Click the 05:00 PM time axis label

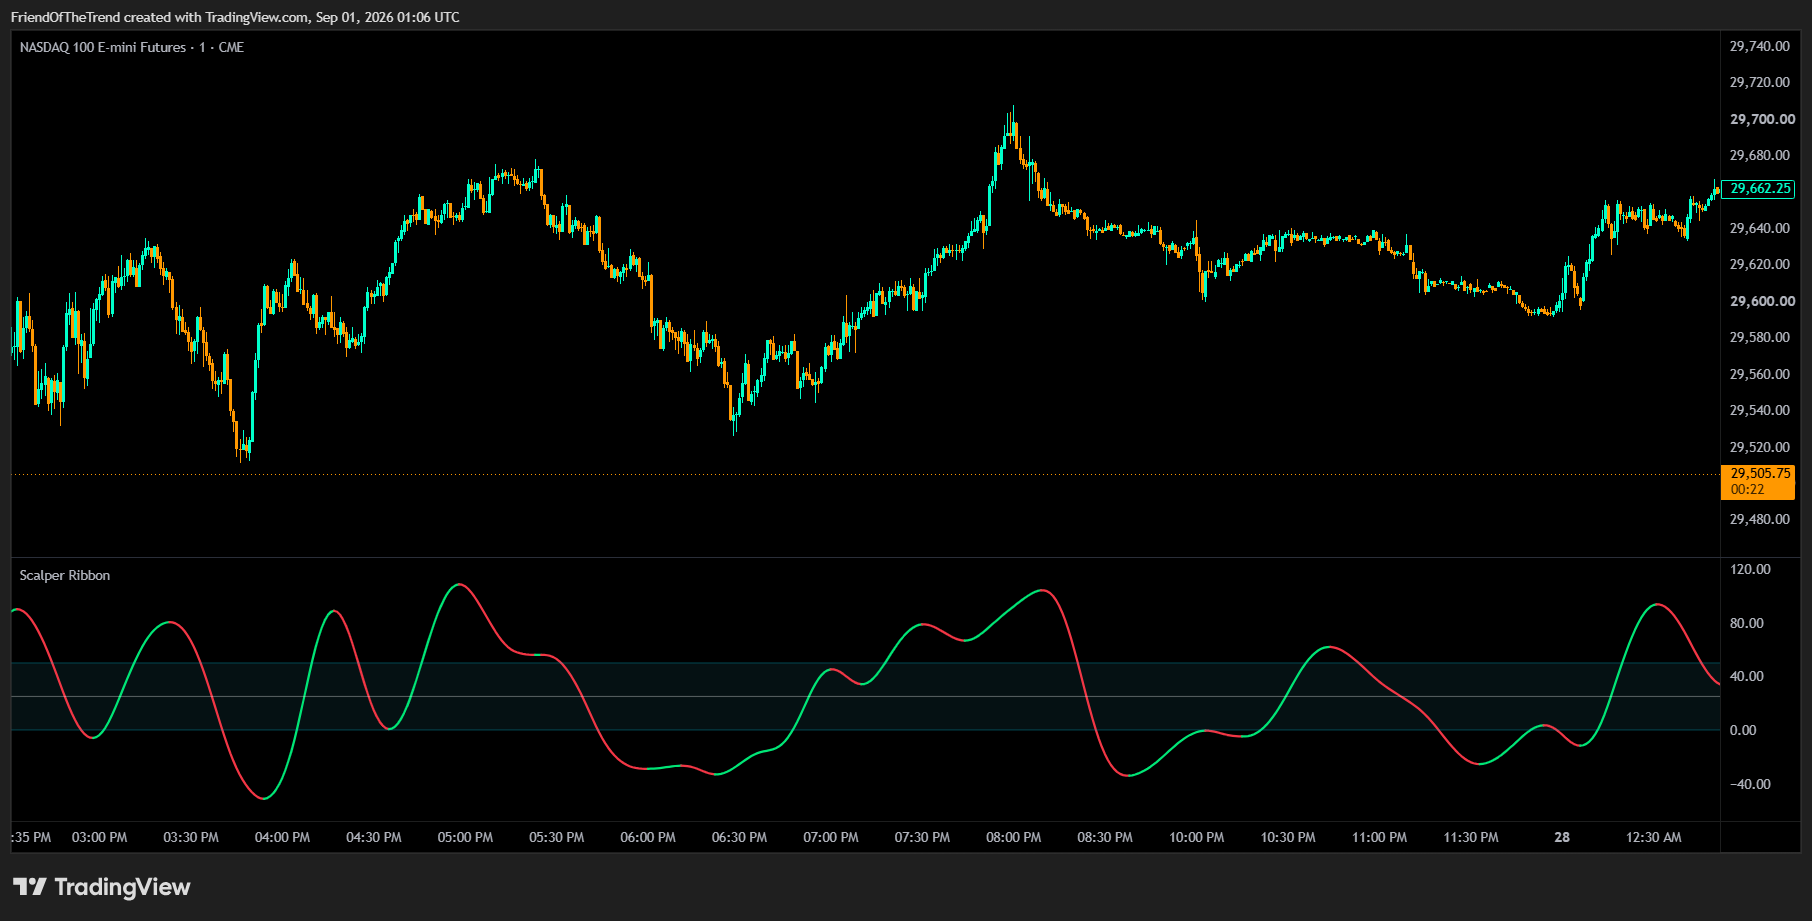(x=465, y=837)
